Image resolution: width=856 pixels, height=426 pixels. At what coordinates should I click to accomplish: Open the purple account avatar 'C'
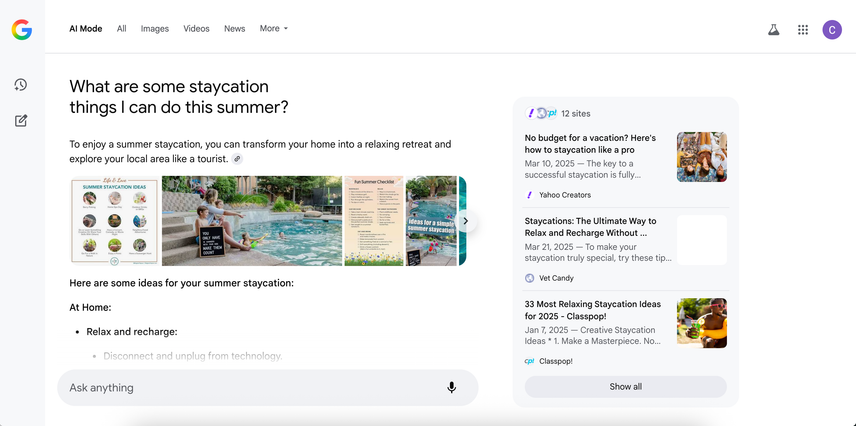(832, 29)
